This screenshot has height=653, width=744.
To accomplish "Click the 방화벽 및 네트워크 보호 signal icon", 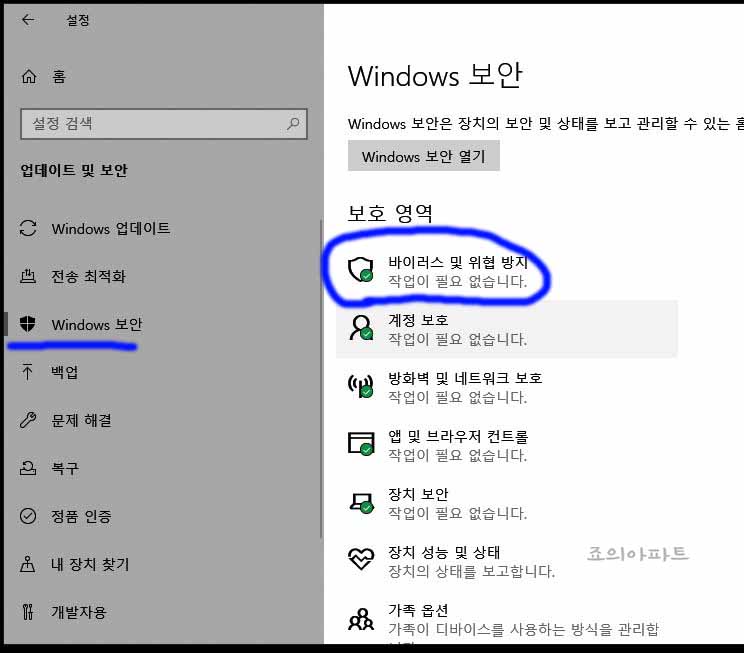I will click(361, 386).
